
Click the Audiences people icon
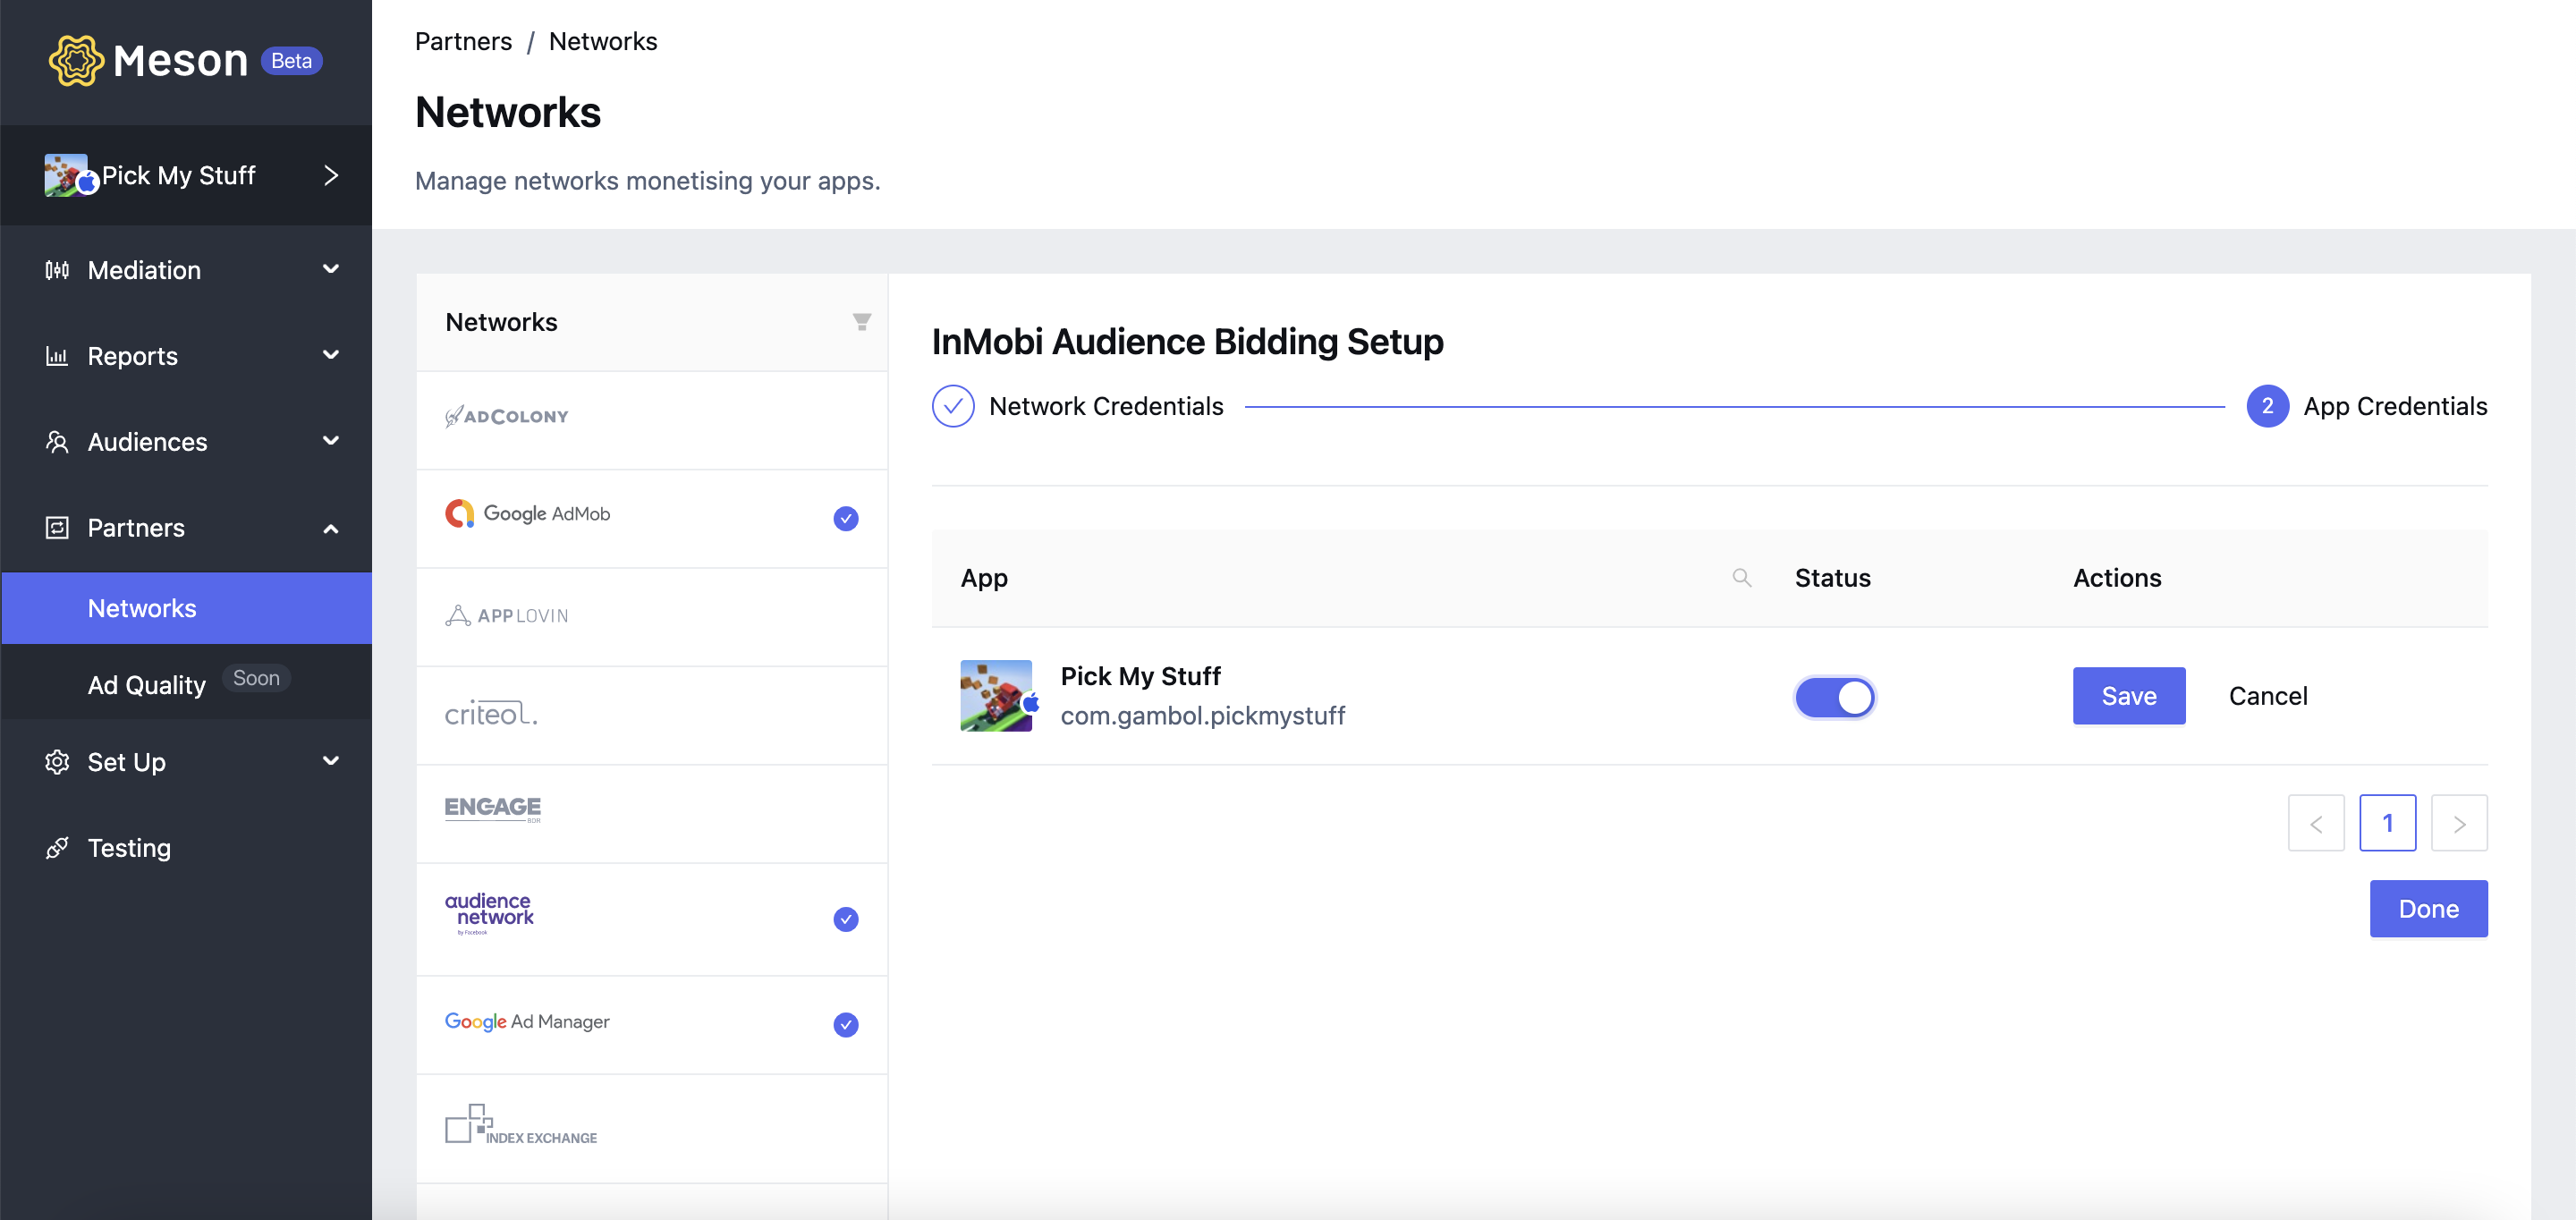57,442
